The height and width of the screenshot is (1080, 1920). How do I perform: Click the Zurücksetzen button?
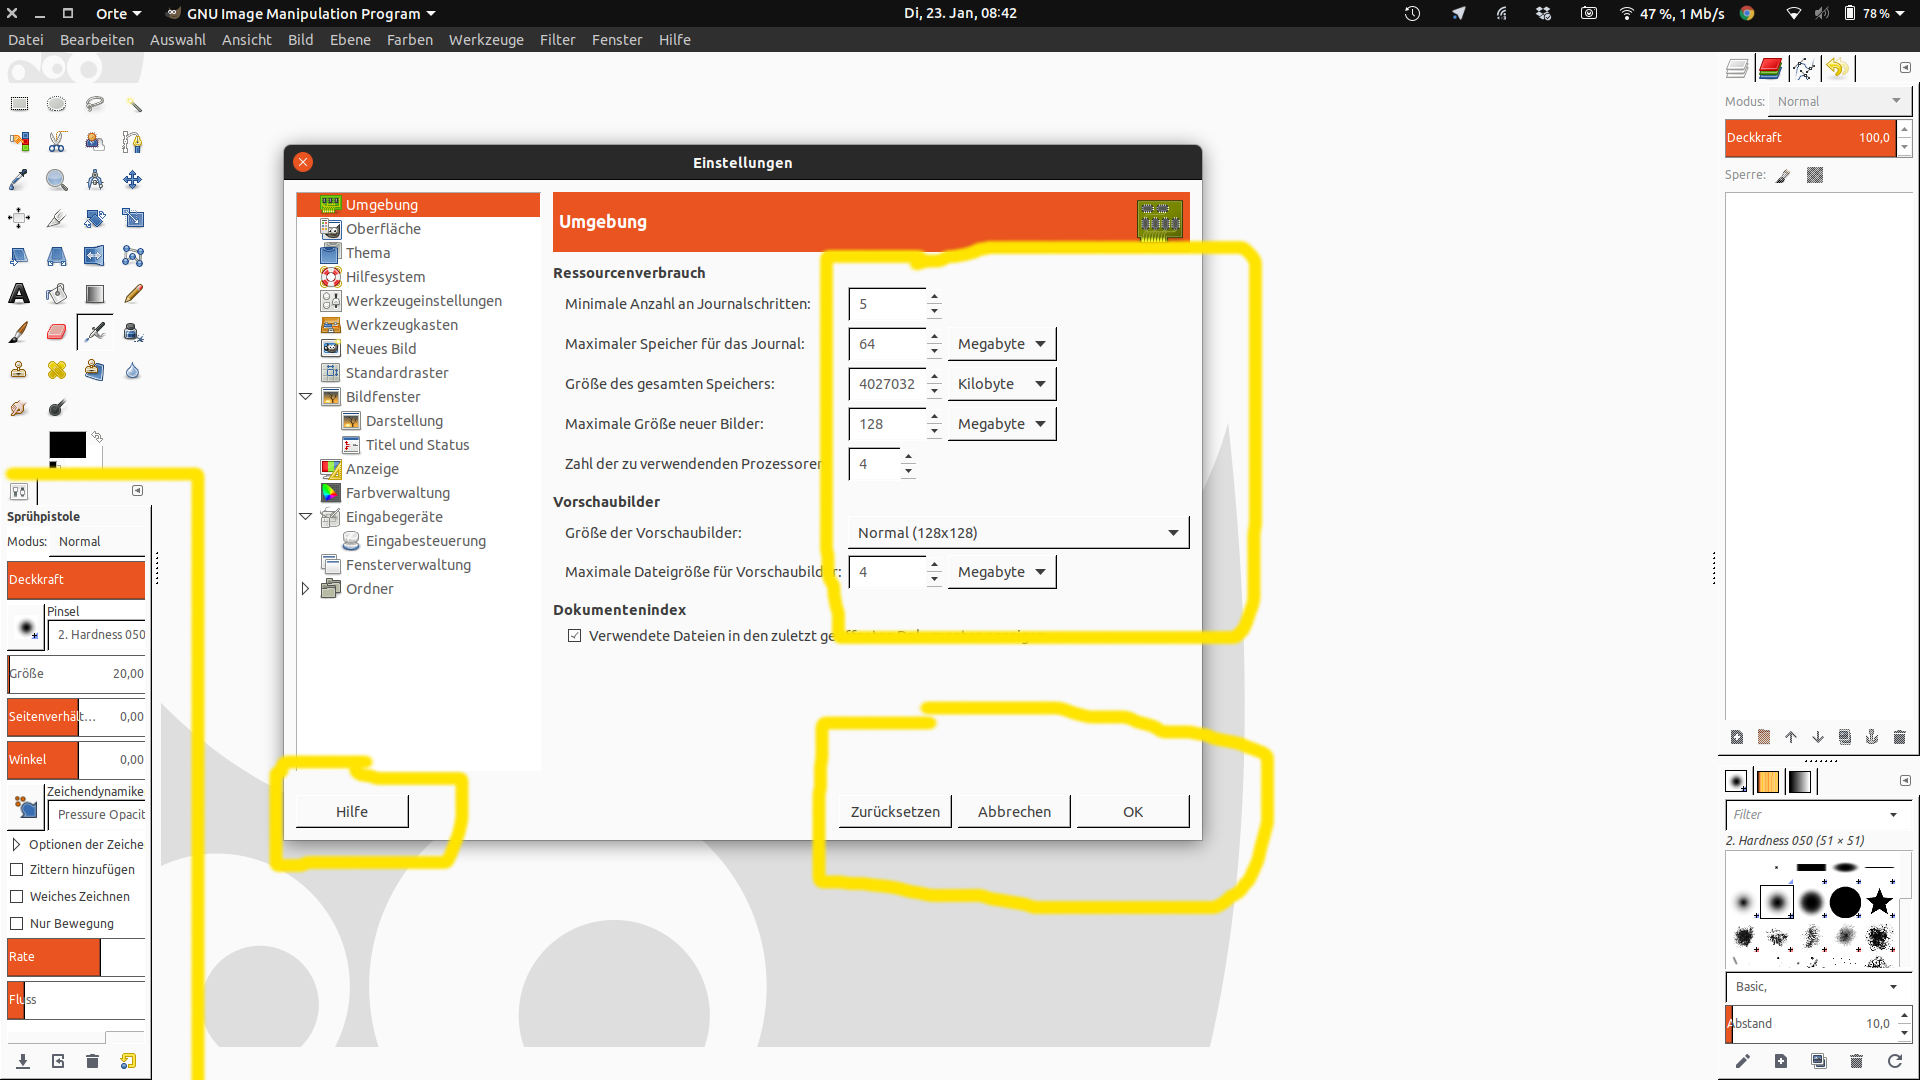click(x=895, y=812)
